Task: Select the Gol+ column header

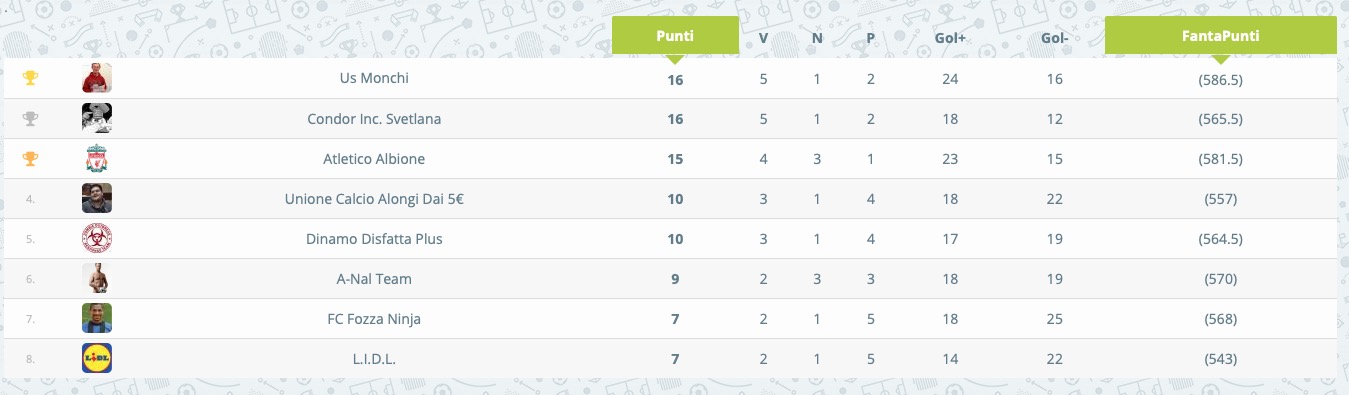Action: [x=950, y=37]
